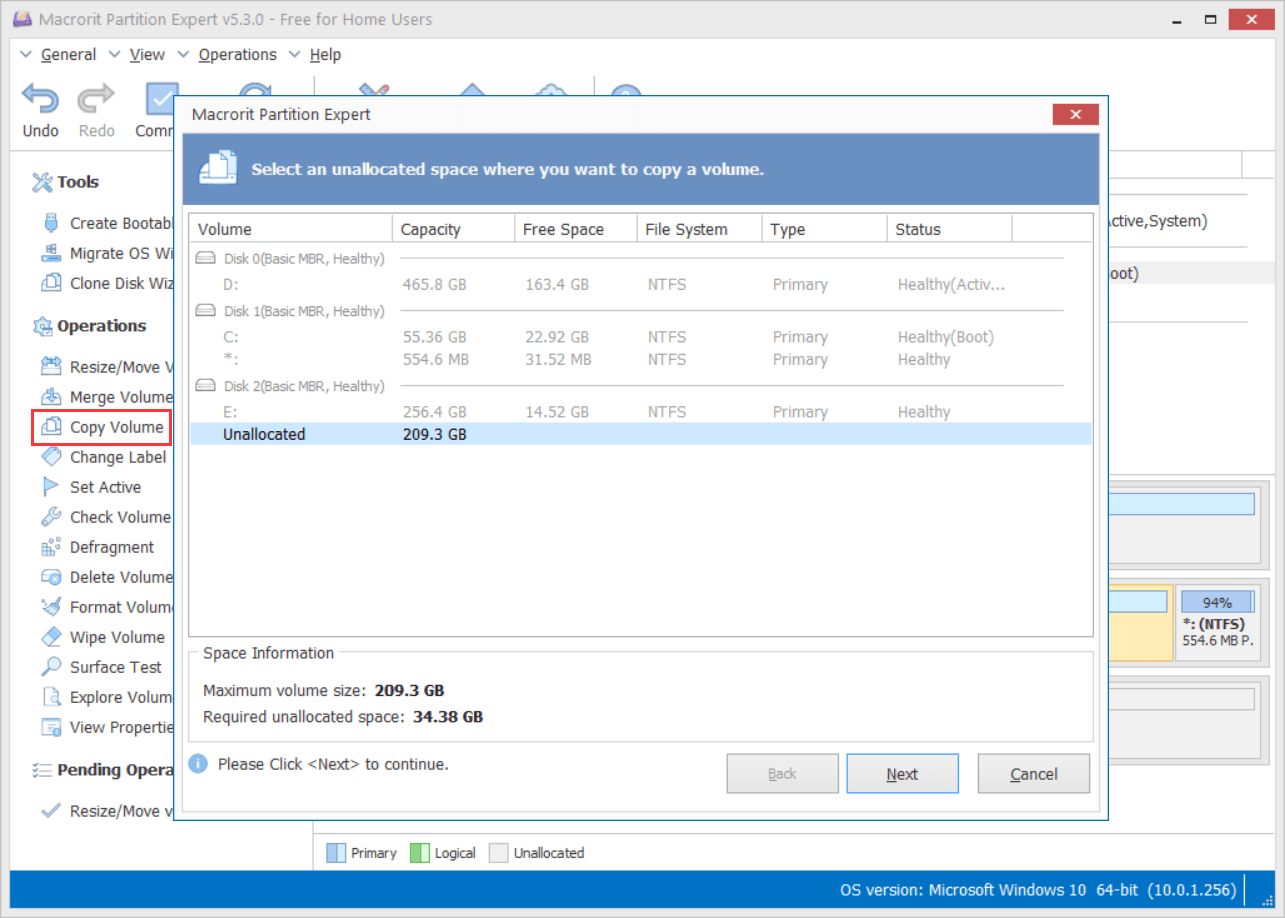Click the Logical legend color swatch
This screenshot has width=1285, height=918.
419,853
